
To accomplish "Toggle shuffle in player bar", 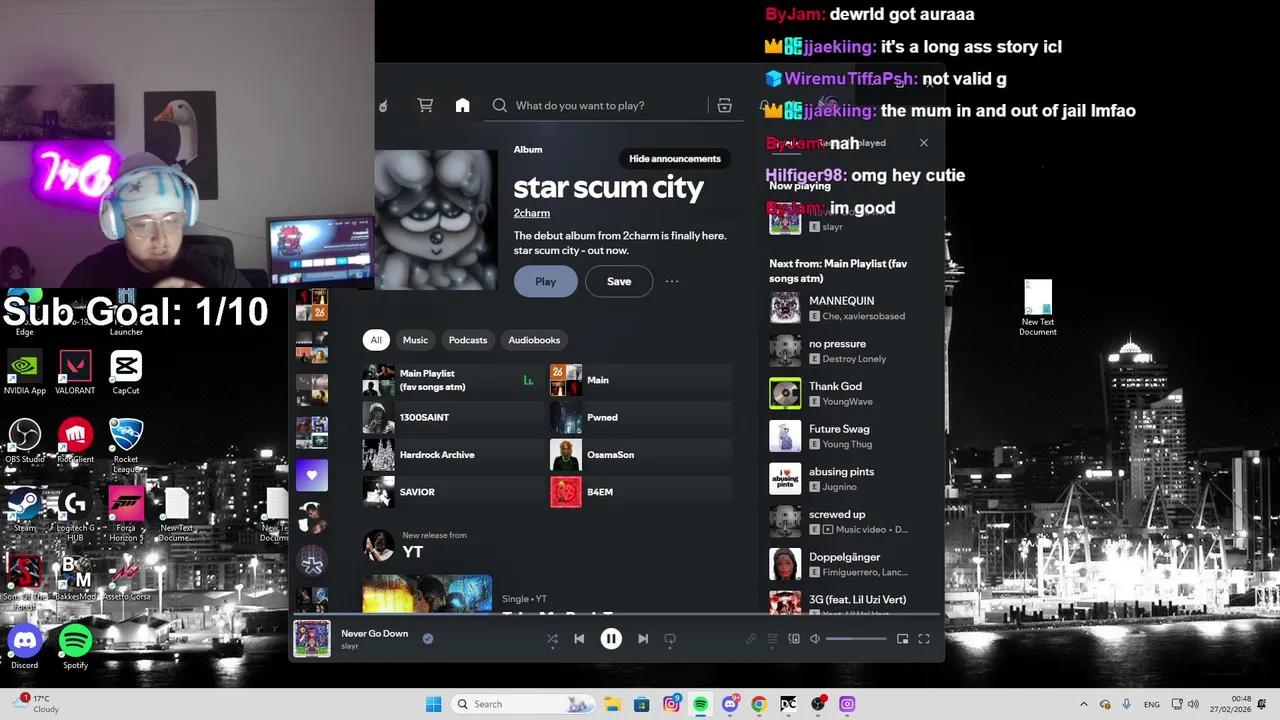I will [552, 639].
